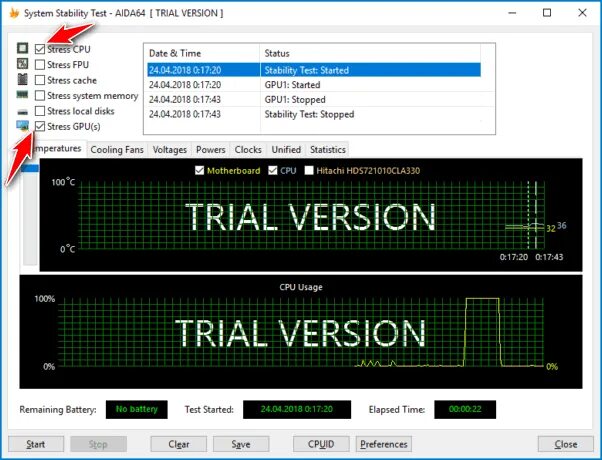
Task: Select the 'Stability Test: Stopped' log row
Action: coord(314,114)
